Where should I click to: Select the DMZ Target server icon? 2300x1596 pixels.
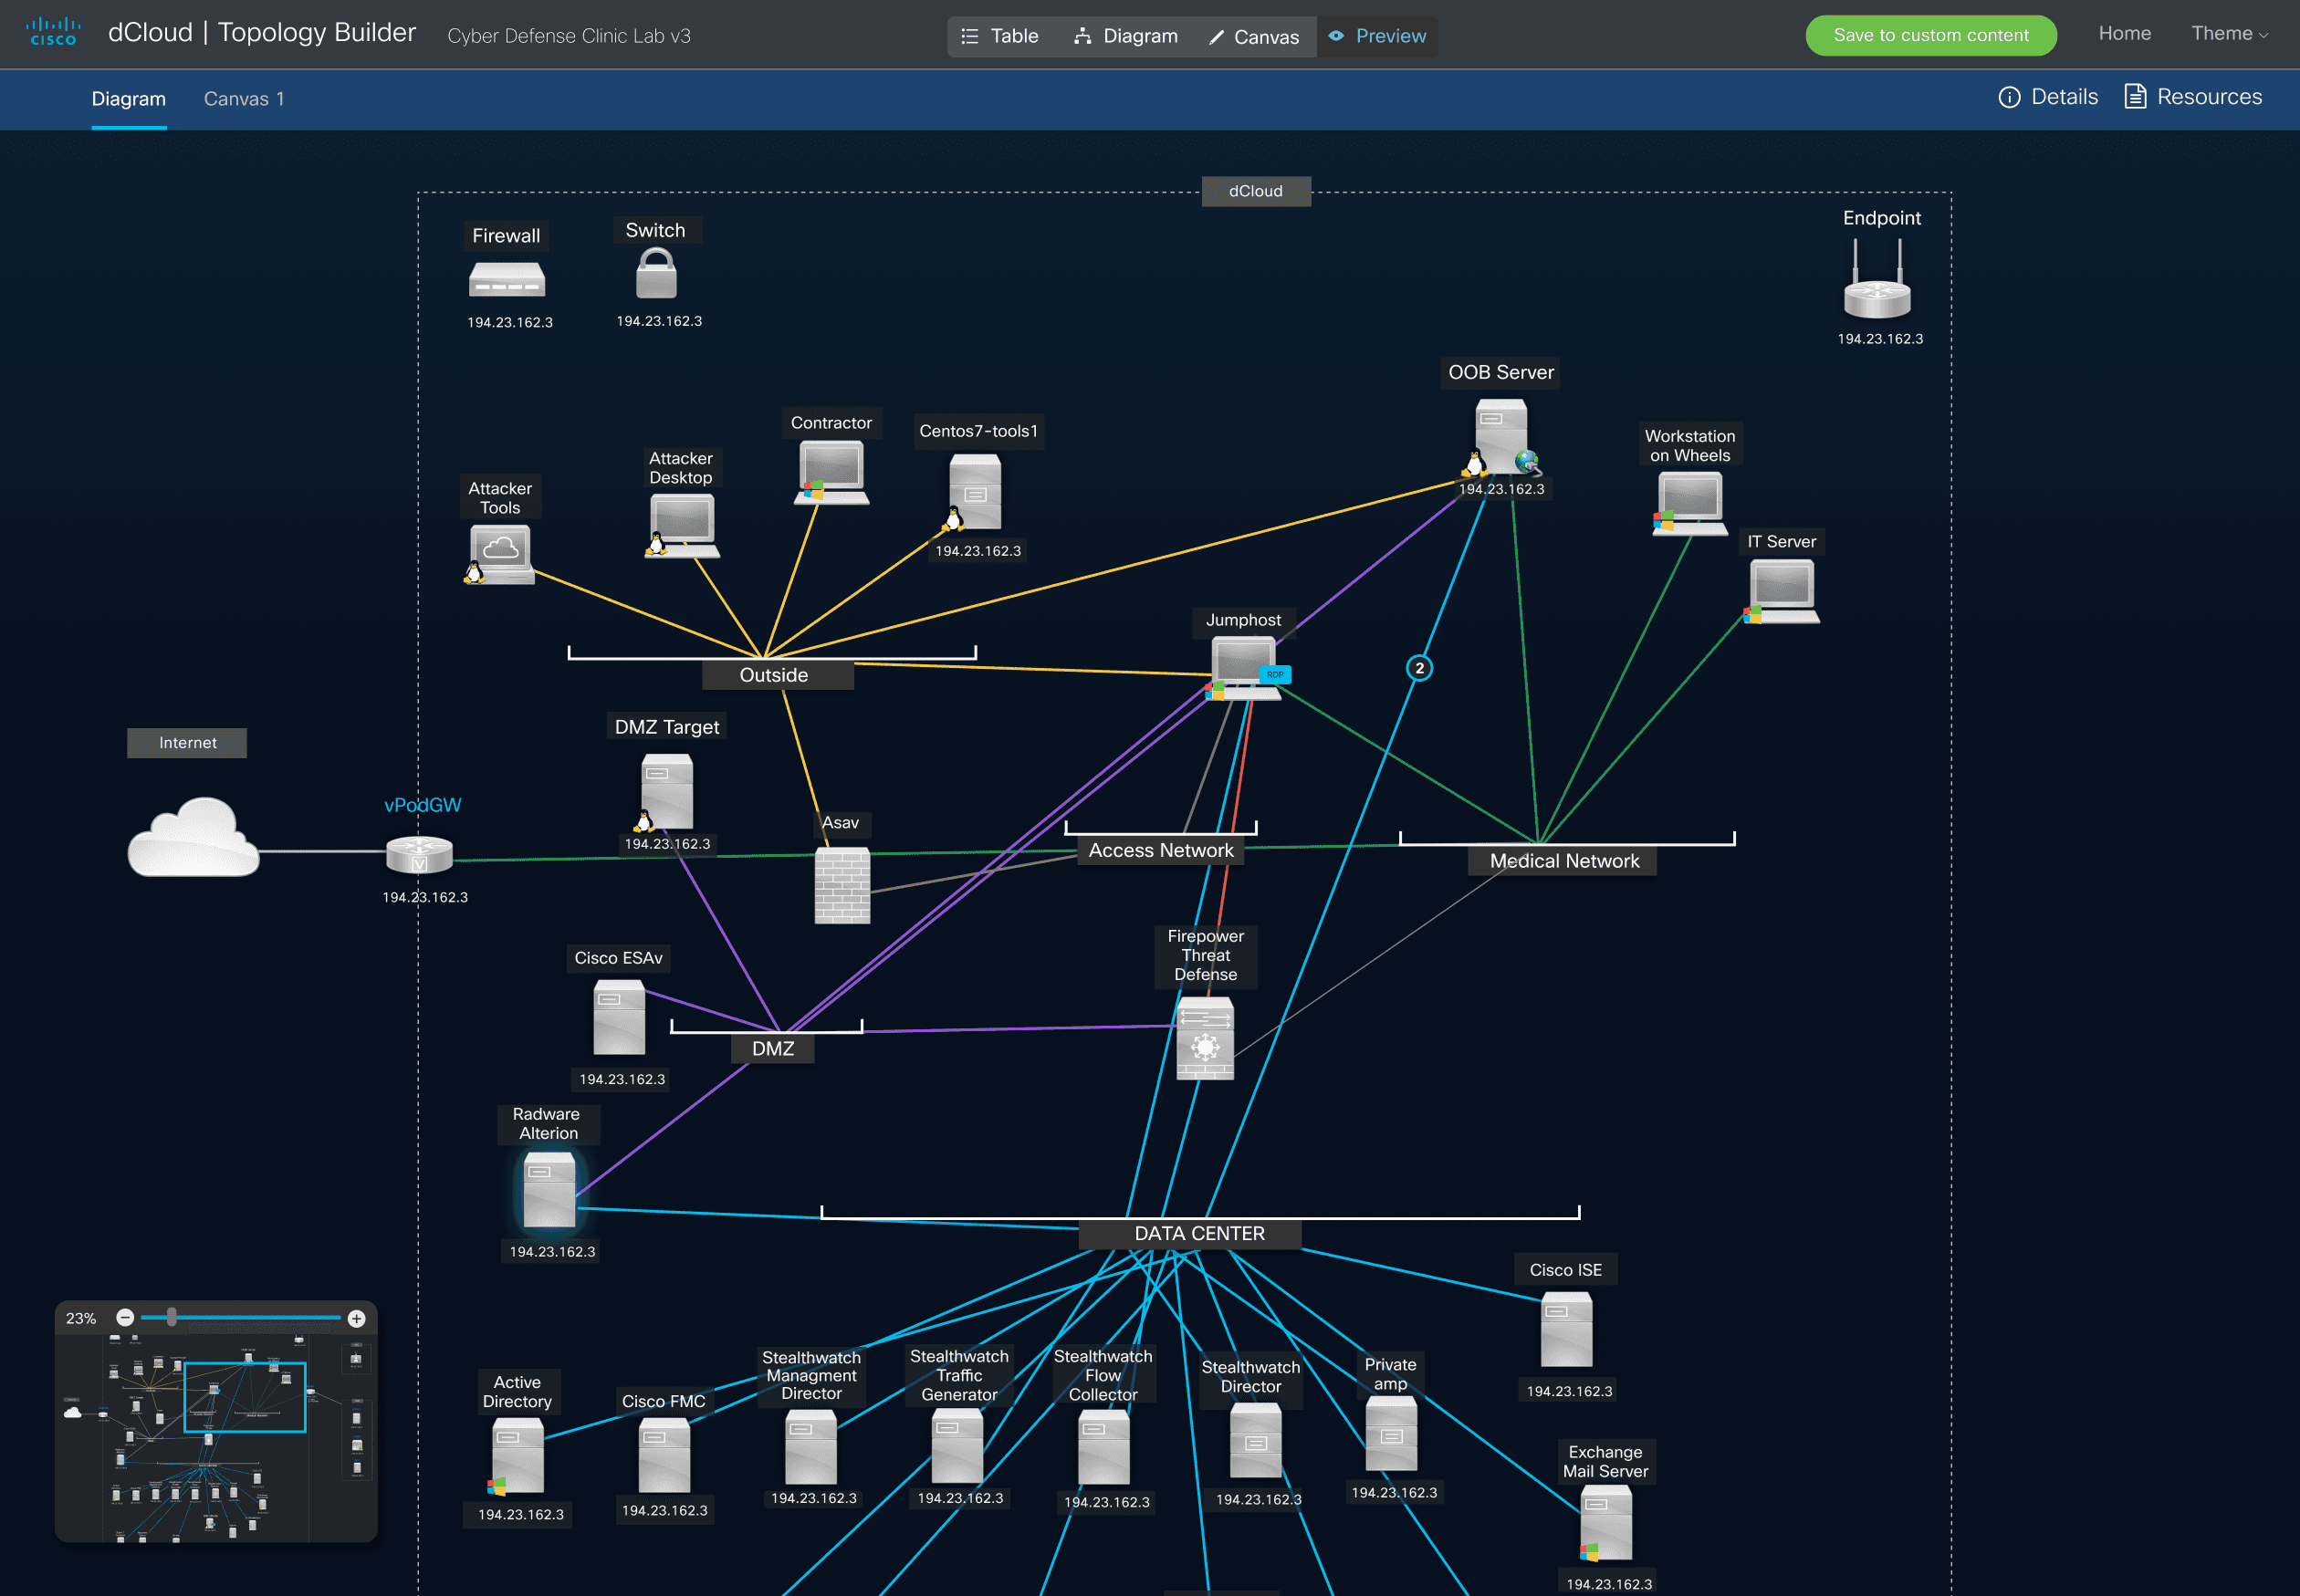click(665, 793)
